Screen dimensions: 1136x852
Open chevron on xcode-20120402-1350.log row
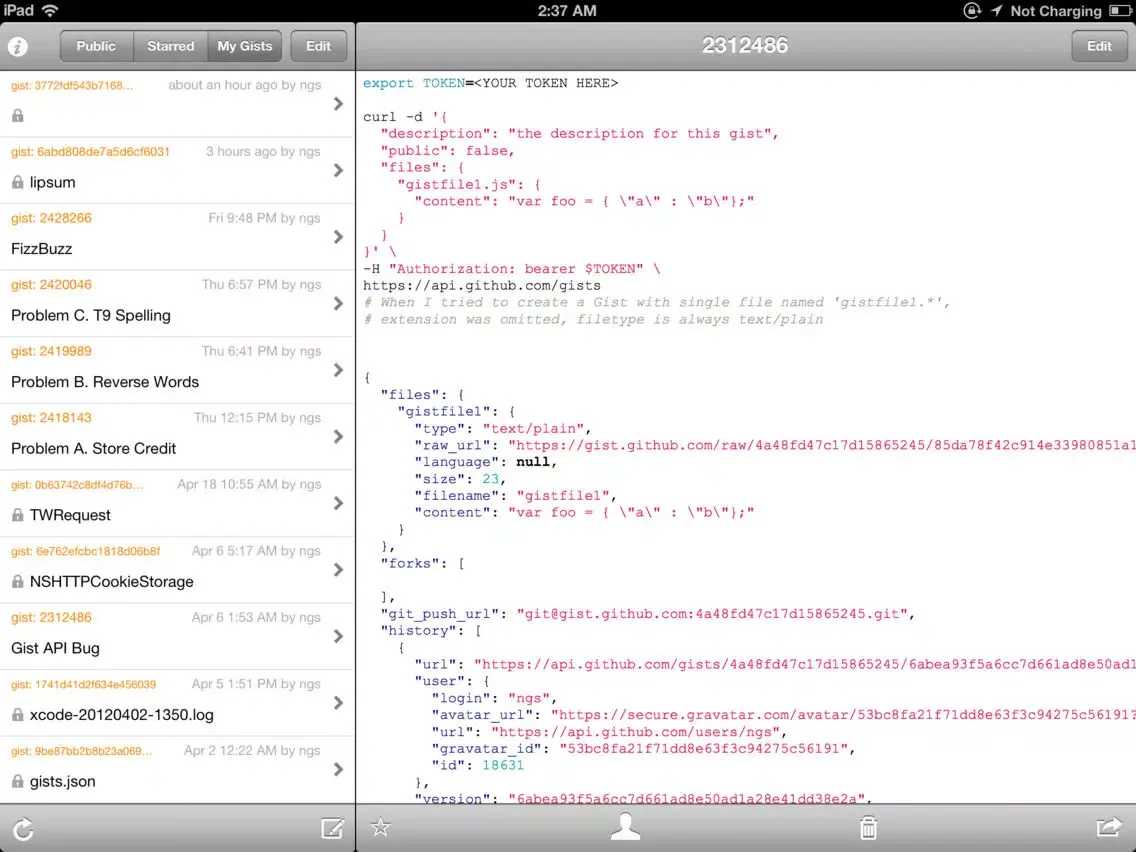[x=338, y=704]
